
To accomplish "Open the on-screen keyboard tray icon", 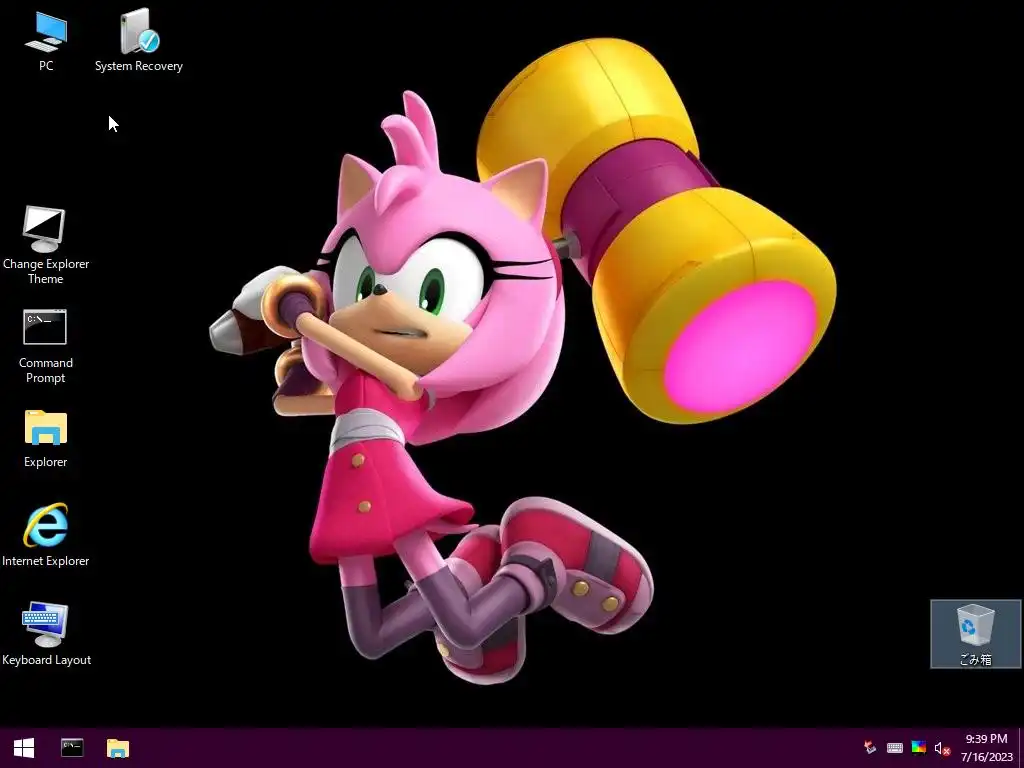I will point(895,748).
